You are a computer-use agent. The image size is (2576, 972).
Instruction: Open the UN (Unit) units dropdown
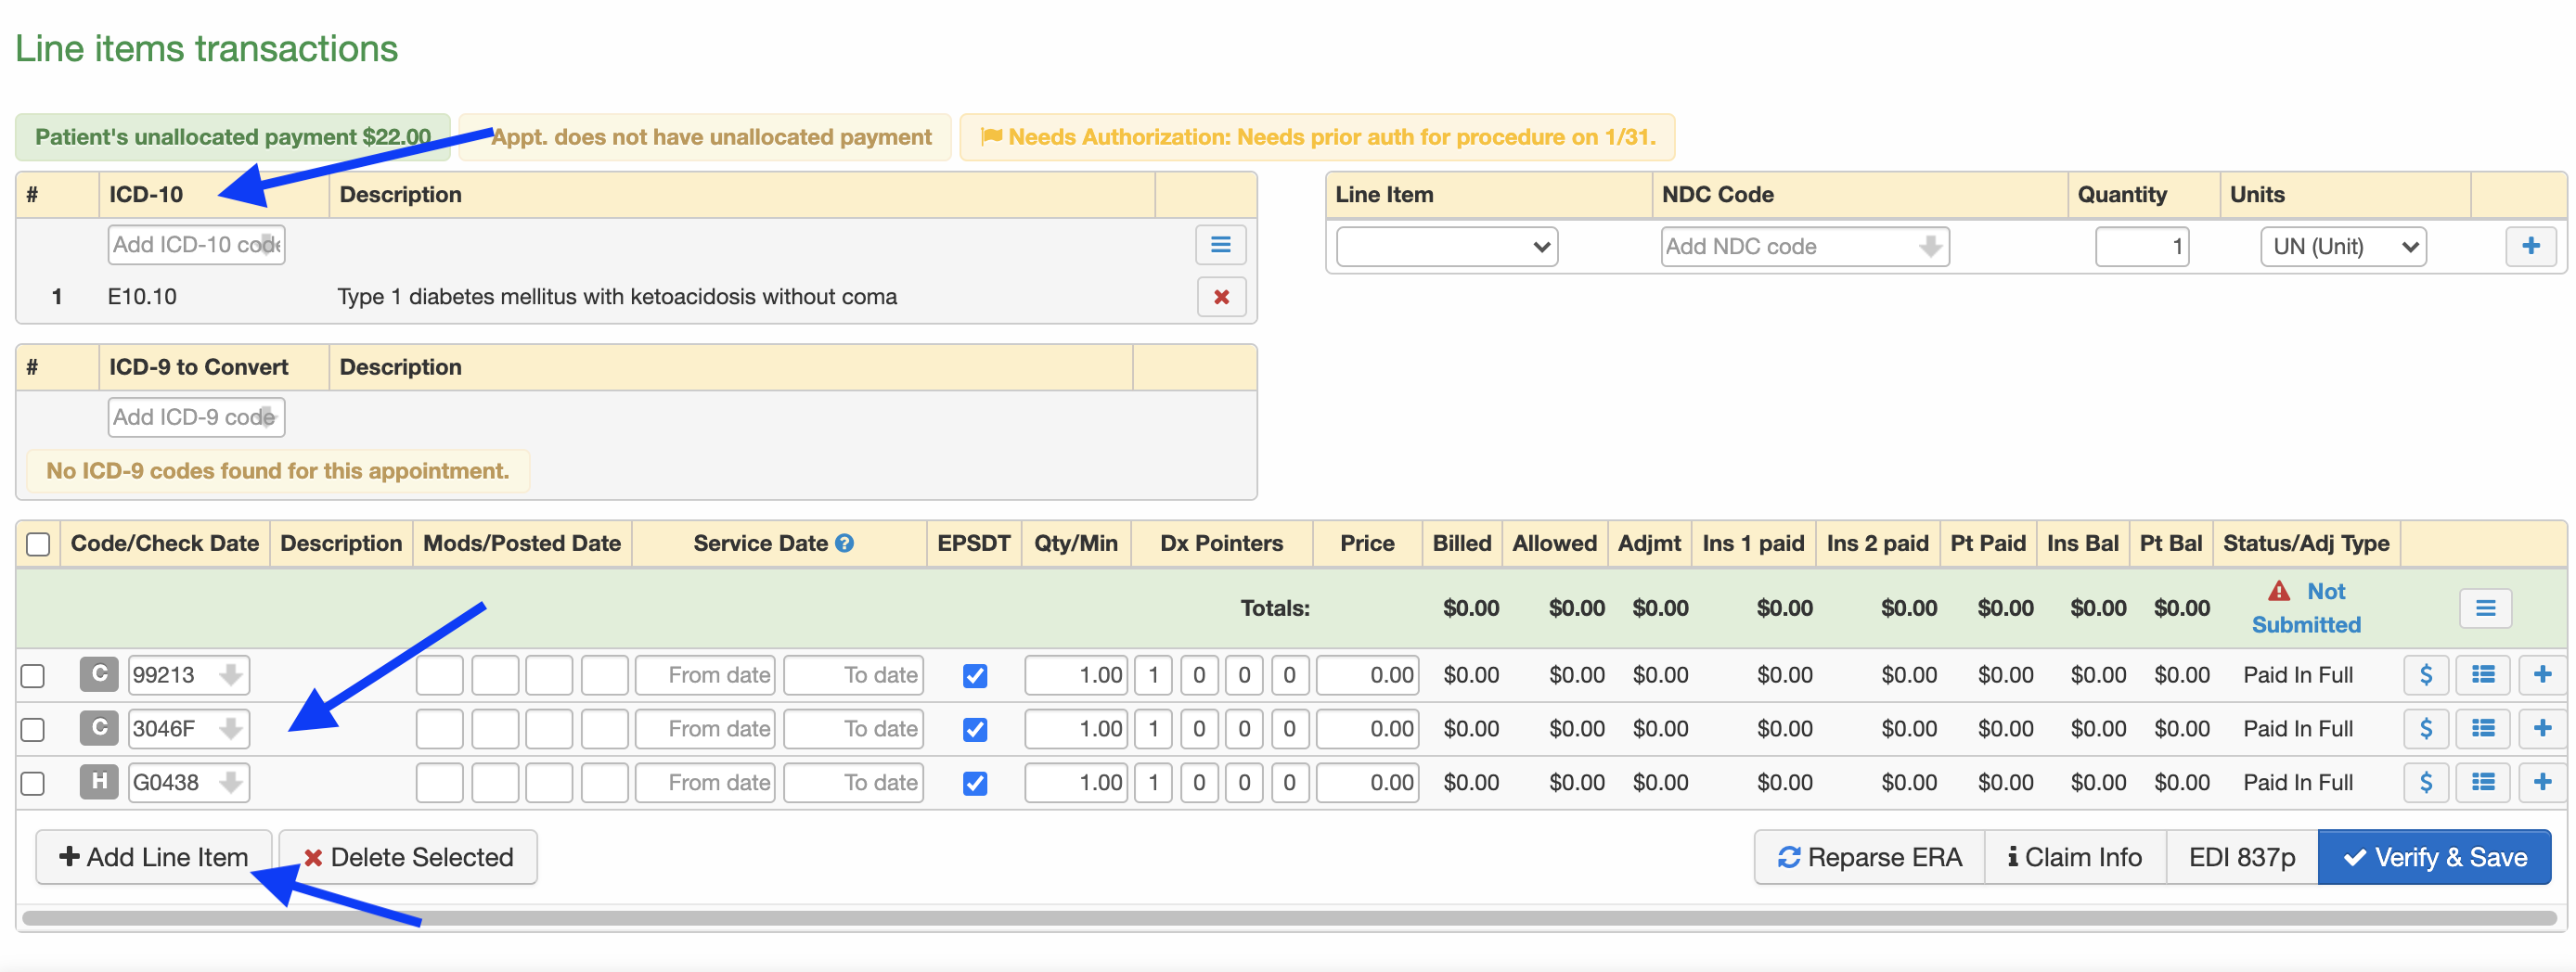pyautogui.click(x=2343, y=247)
